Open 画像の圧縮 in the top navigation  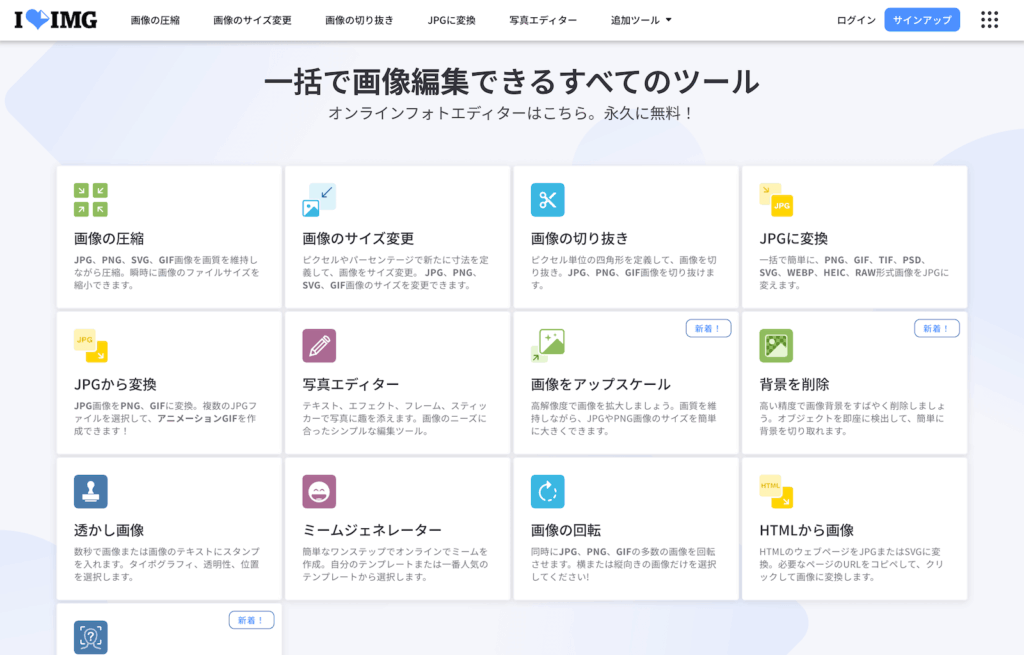click(155, 20)
